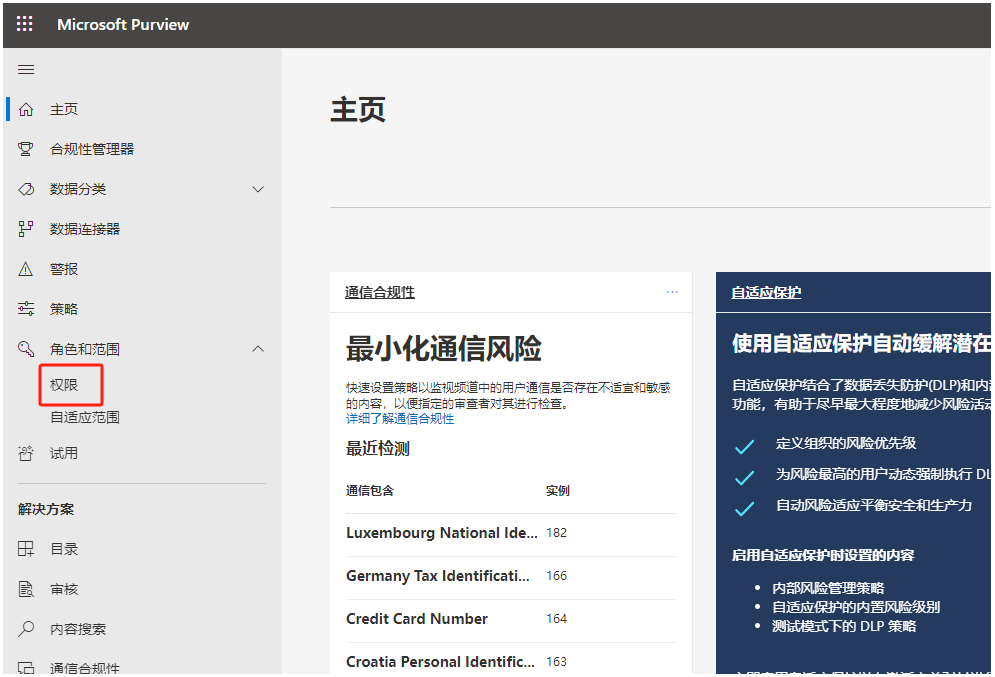Image resolution: width=995 pixels, height=677 pixels.
Task: Click 定义组织的风险优先级 text
Action: pyautogui.click(x=846, y=444)
